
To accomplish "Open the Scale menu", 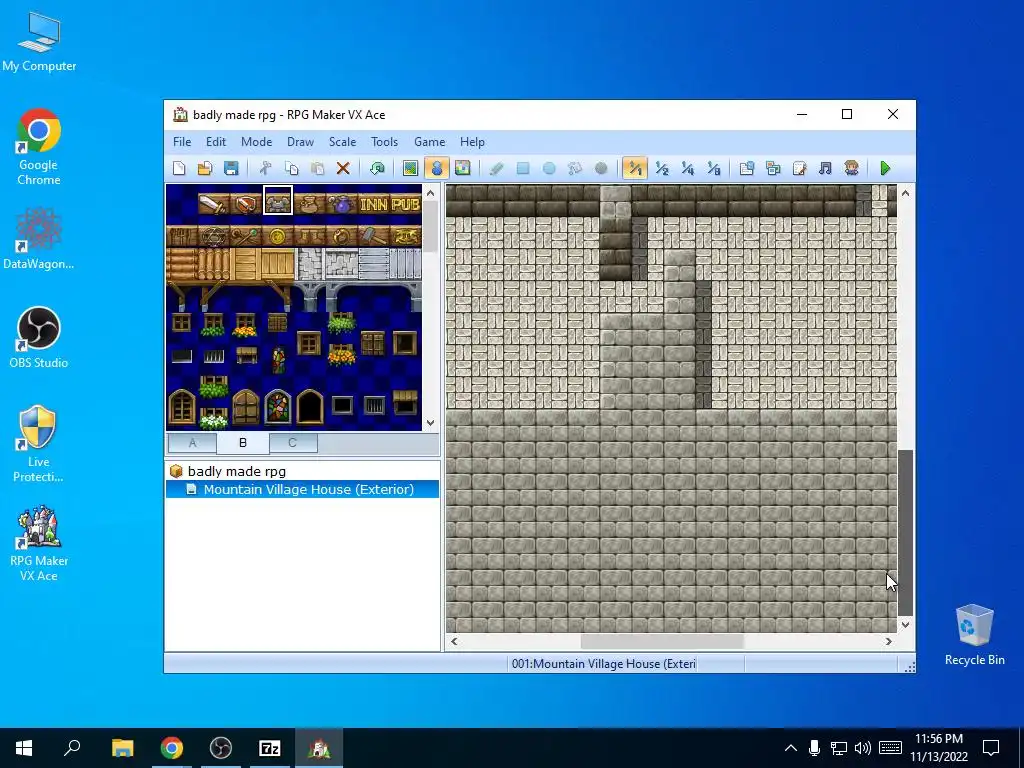I will 342,142.
